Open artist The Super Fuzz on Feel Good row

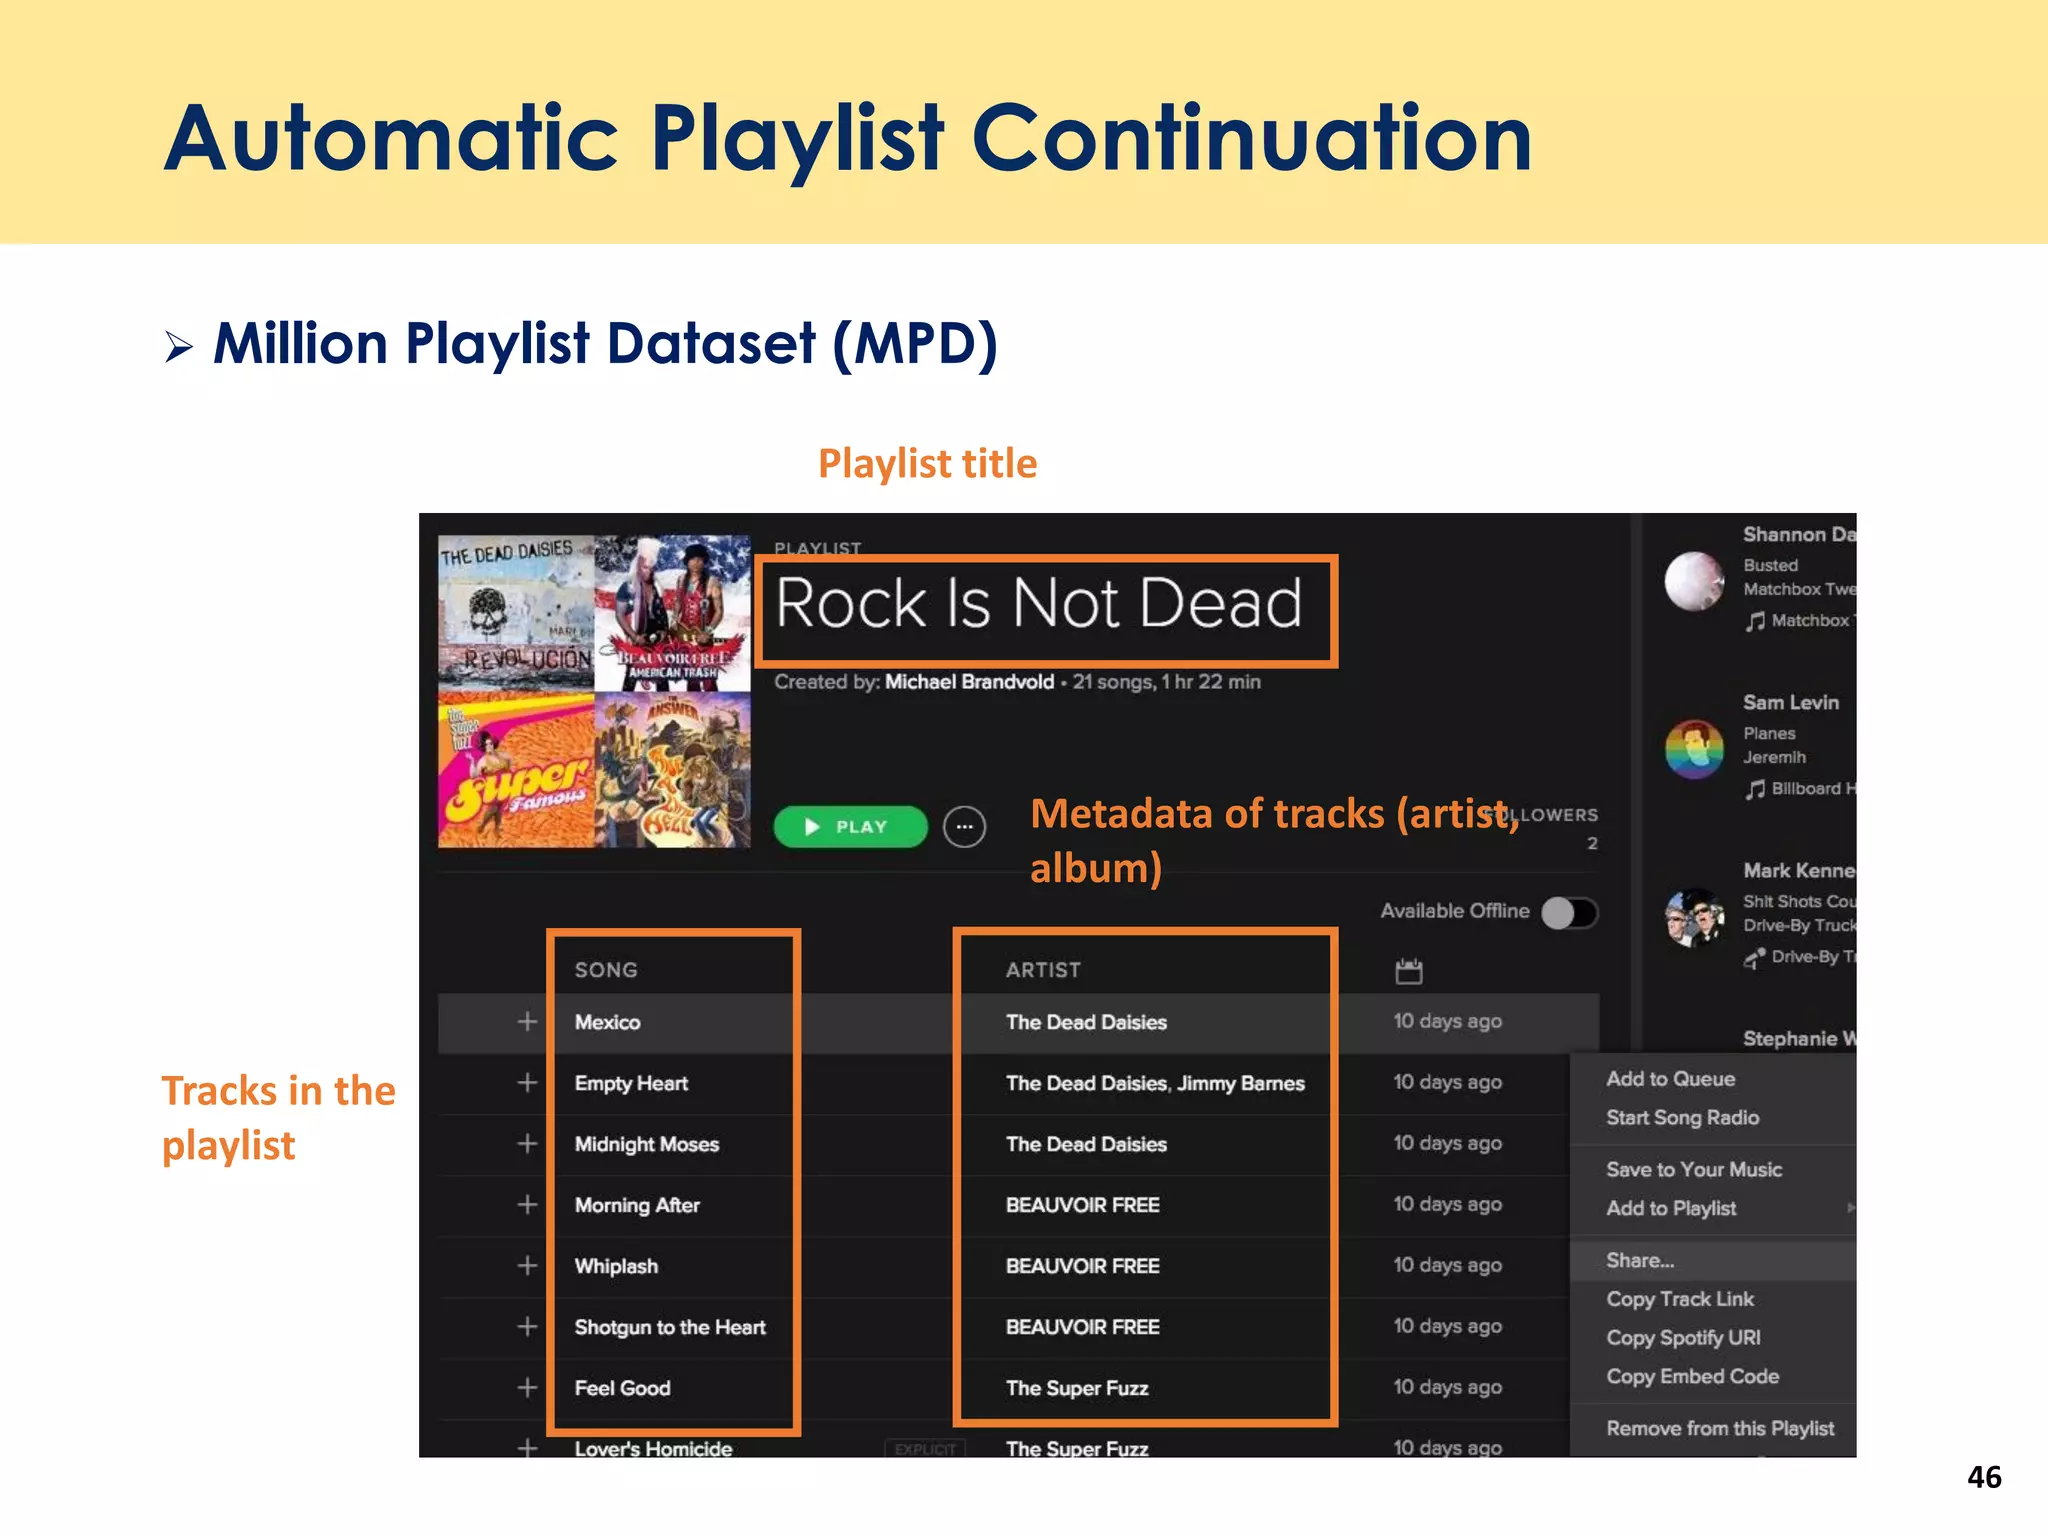pos(1077,1388)
